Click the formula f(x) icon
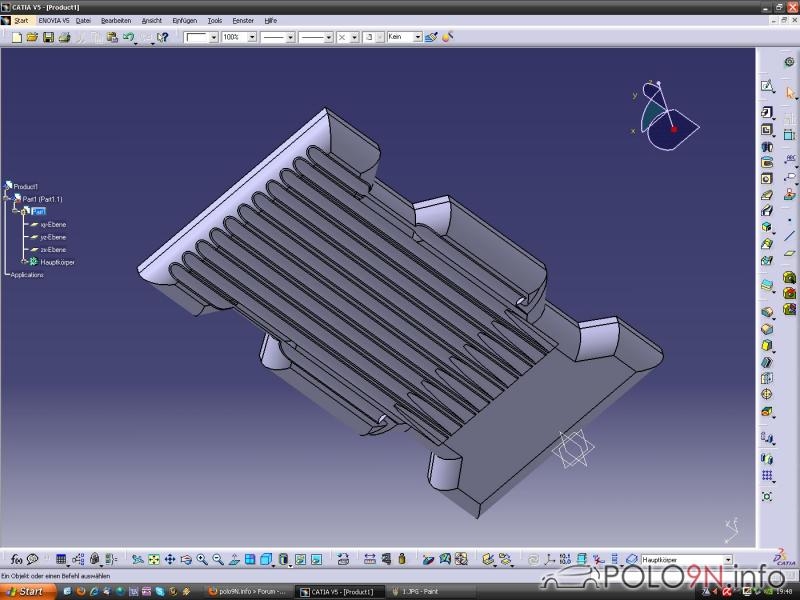This screenshot has width=800, height=600. click(16, 559)
